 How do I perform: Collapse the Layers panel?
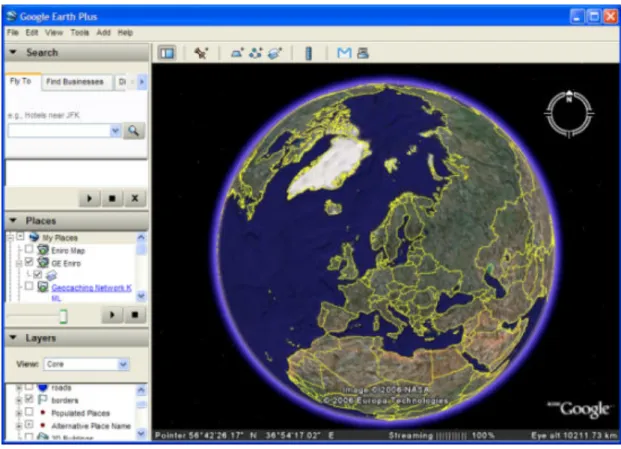click(x=13, y=337)
